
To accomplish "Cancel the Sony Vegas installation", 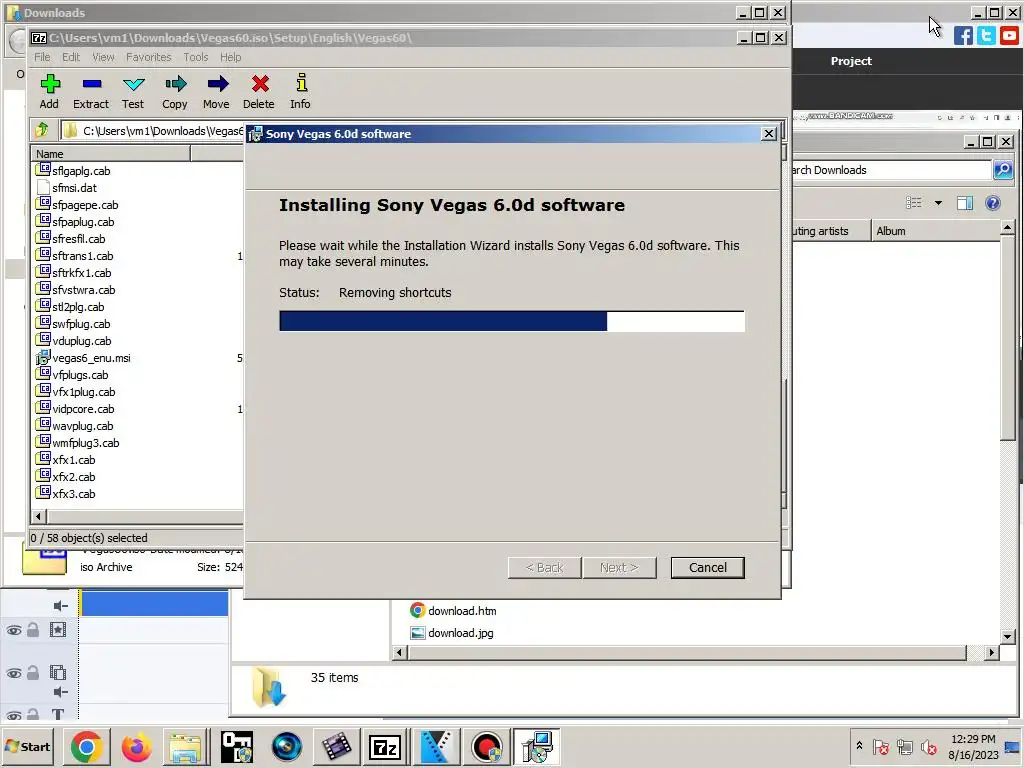I will 707,568.
